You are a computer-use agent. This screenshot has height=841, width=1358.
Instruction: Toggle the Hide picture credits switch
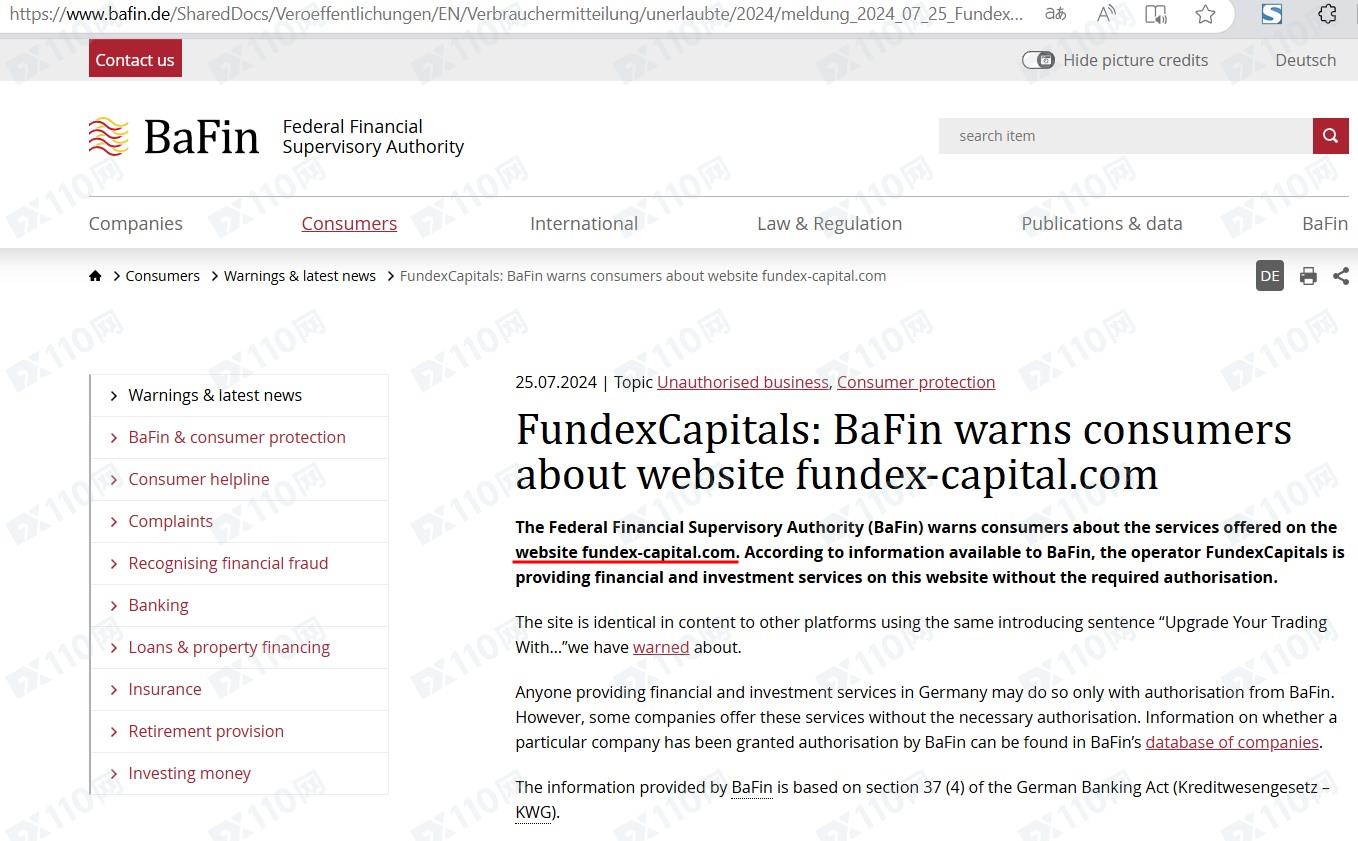click(1038, 60)
